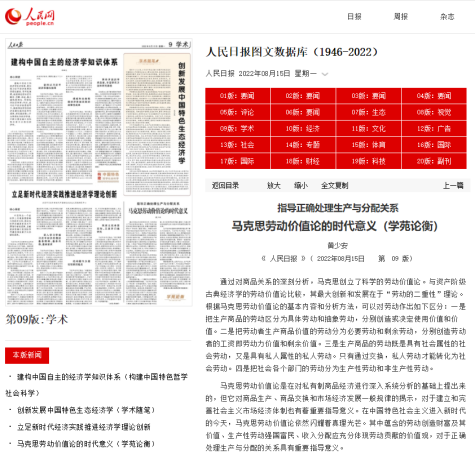Click 缩小 to shrink text
Viewport: 475px width, 460px height.
click(301, 186)
